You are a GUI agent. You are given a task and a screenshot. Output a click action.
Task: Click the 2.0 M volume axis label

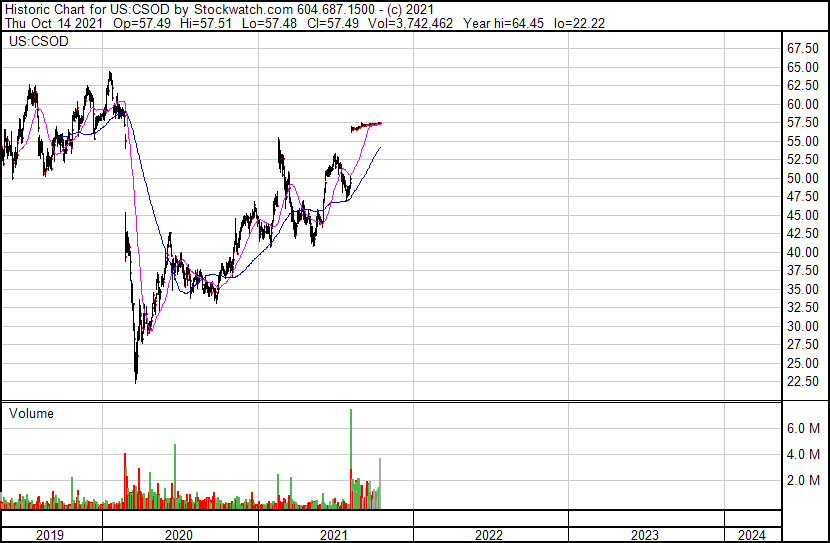pyautogui.click(x=804, y=480)
